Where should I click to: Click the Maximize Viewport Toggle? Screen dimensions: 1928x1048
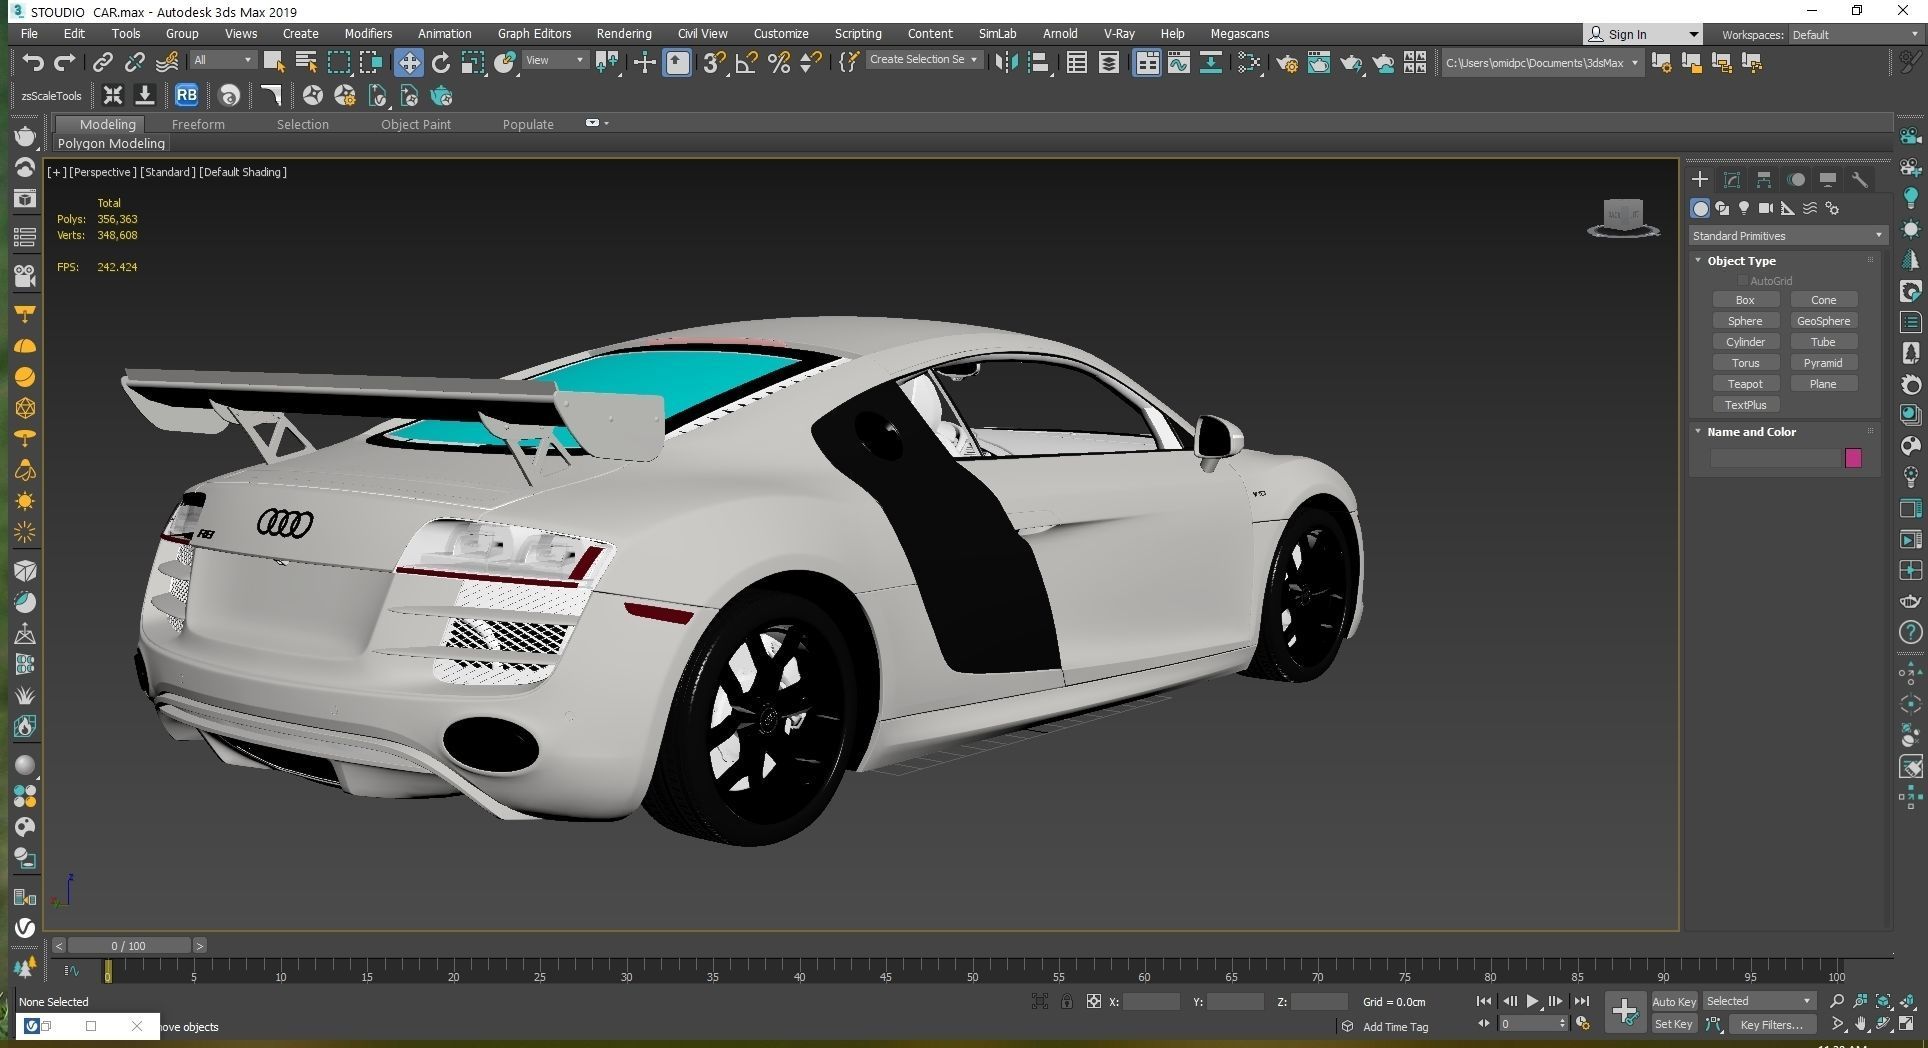coord(1906,1024)
